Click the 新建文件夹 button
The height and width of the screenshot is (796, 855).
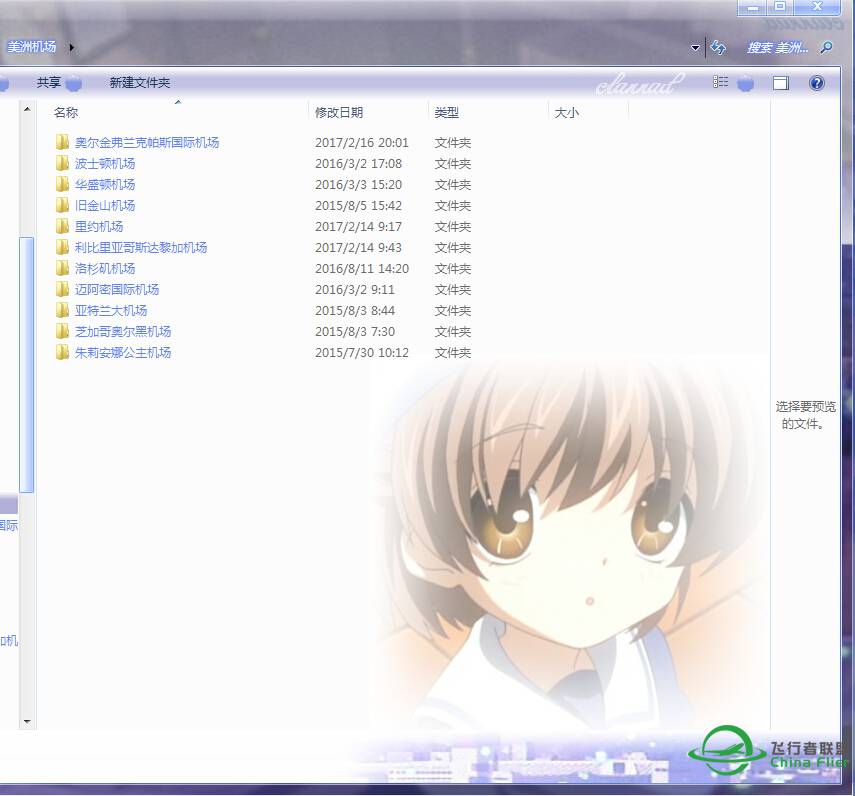pyautogui.click(x=140, y=83)
